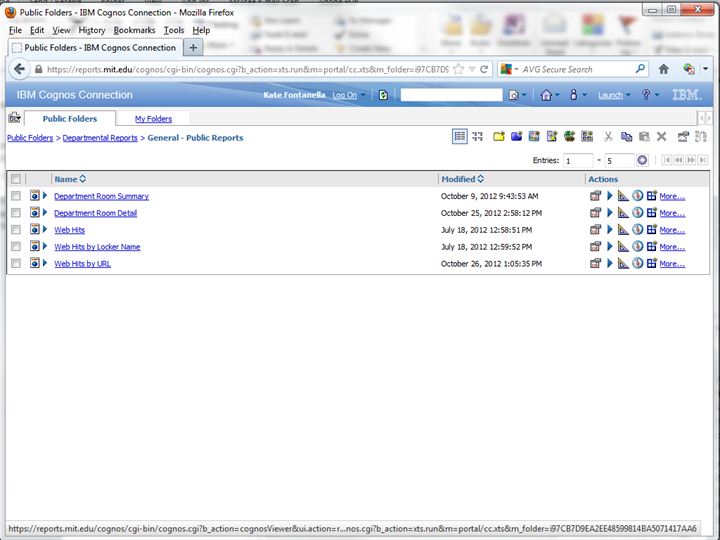This screenshot has width=720, height=540.
Task: Toggle the select-all checkbox in header row
Action: pos(16,179)
